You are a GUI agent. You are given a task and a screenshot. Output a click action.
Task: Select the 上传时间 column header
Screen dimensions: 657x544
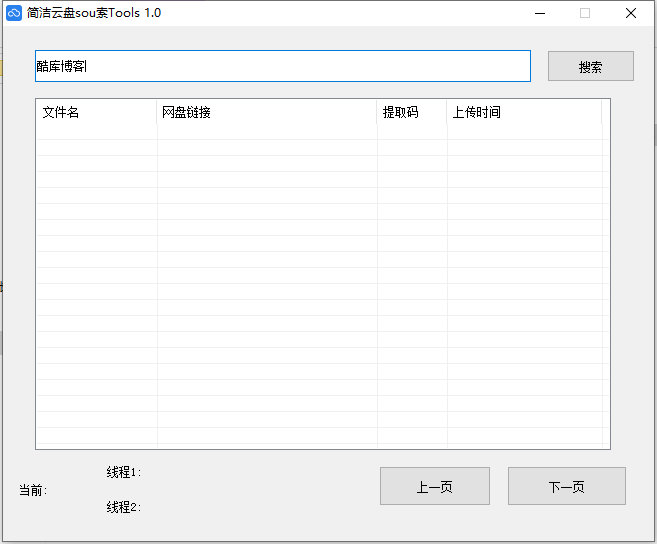click(524, 112)
